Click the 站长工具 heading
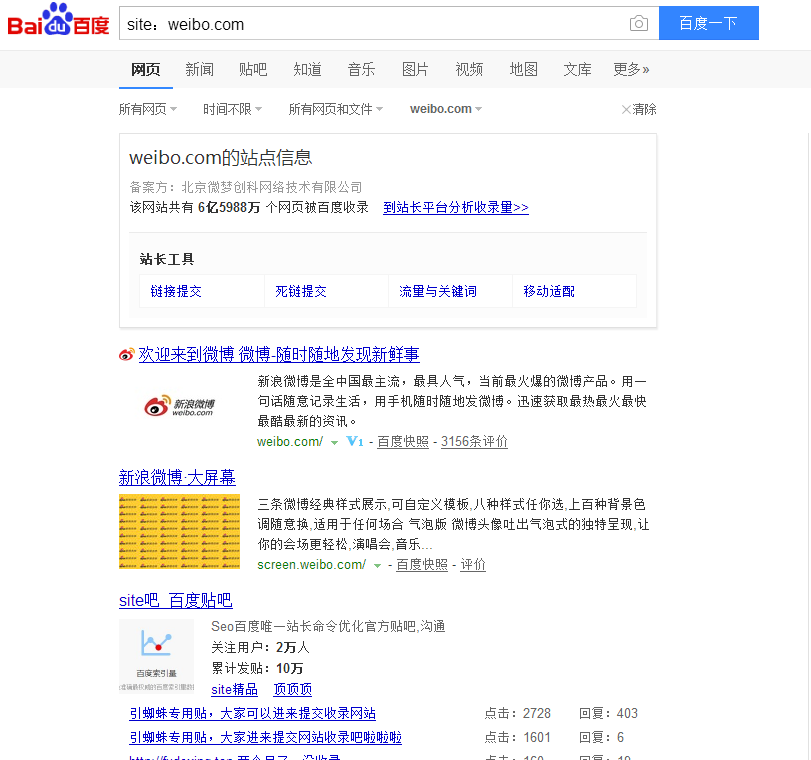The width and height of the screenshot is (811, 760). (167, 259)
